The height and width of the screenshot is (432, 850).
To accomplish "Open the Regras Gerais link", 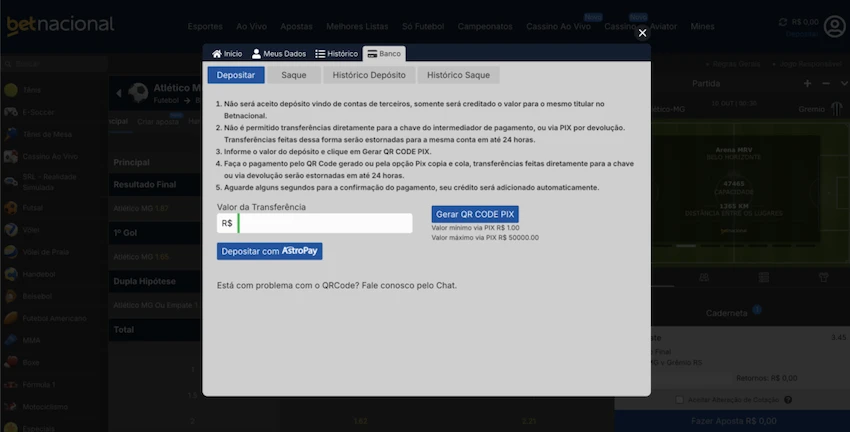I will 736,64.
